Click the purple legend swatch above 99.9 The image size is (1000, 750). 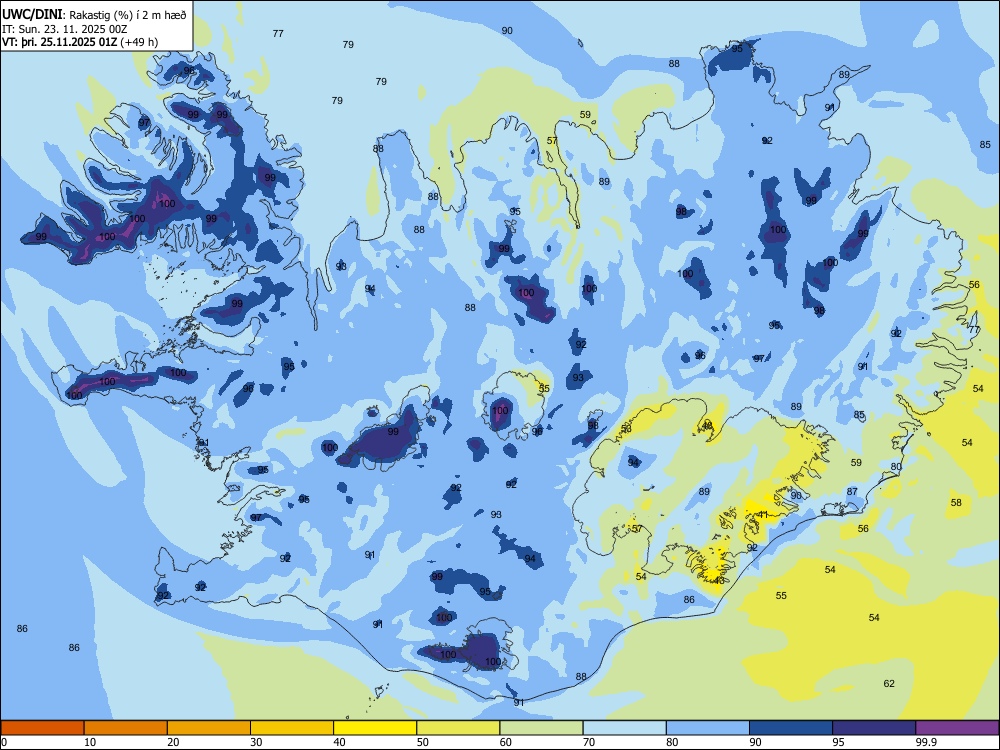pyautogui.click(x=957, y=728)
